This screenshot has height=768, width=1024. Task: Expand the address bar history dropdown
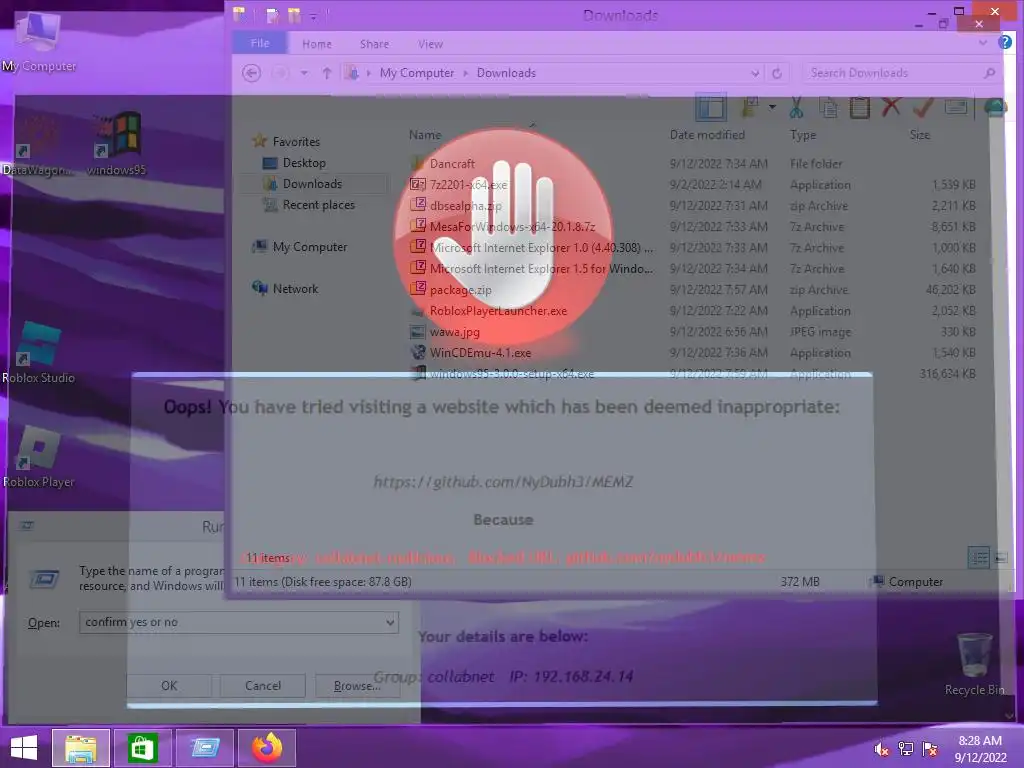(x=755, y=73)
